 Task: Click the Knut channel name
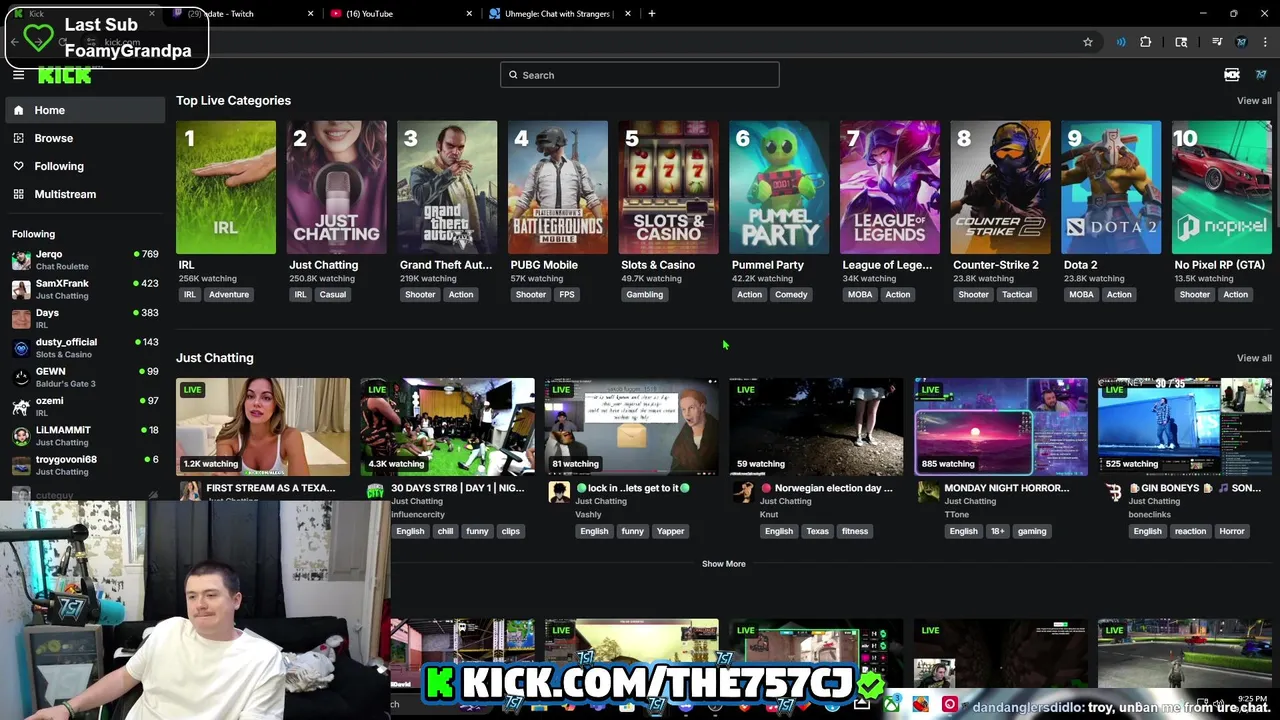click(768, 514)
